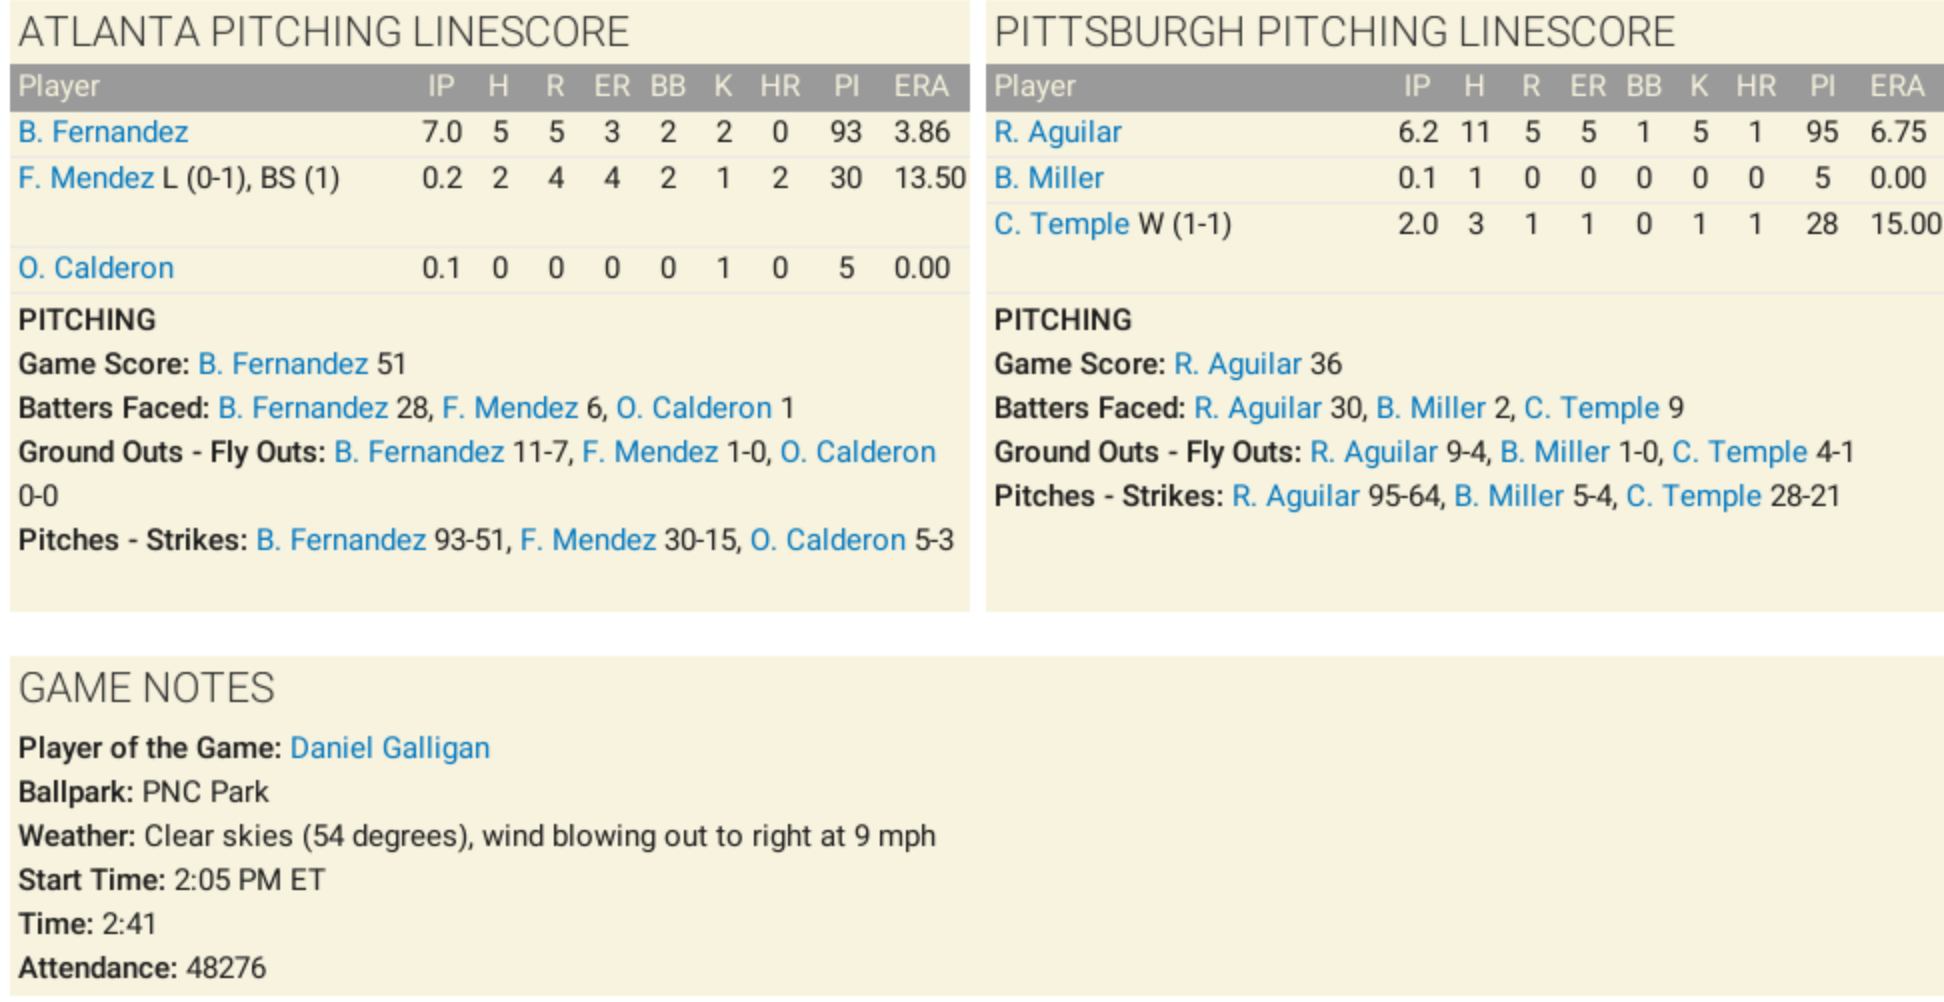Click R. Aguilar in Pittsburgh Game Score line
The width and height of the screenshot is (1944, 1002).
pos(1237,364)
